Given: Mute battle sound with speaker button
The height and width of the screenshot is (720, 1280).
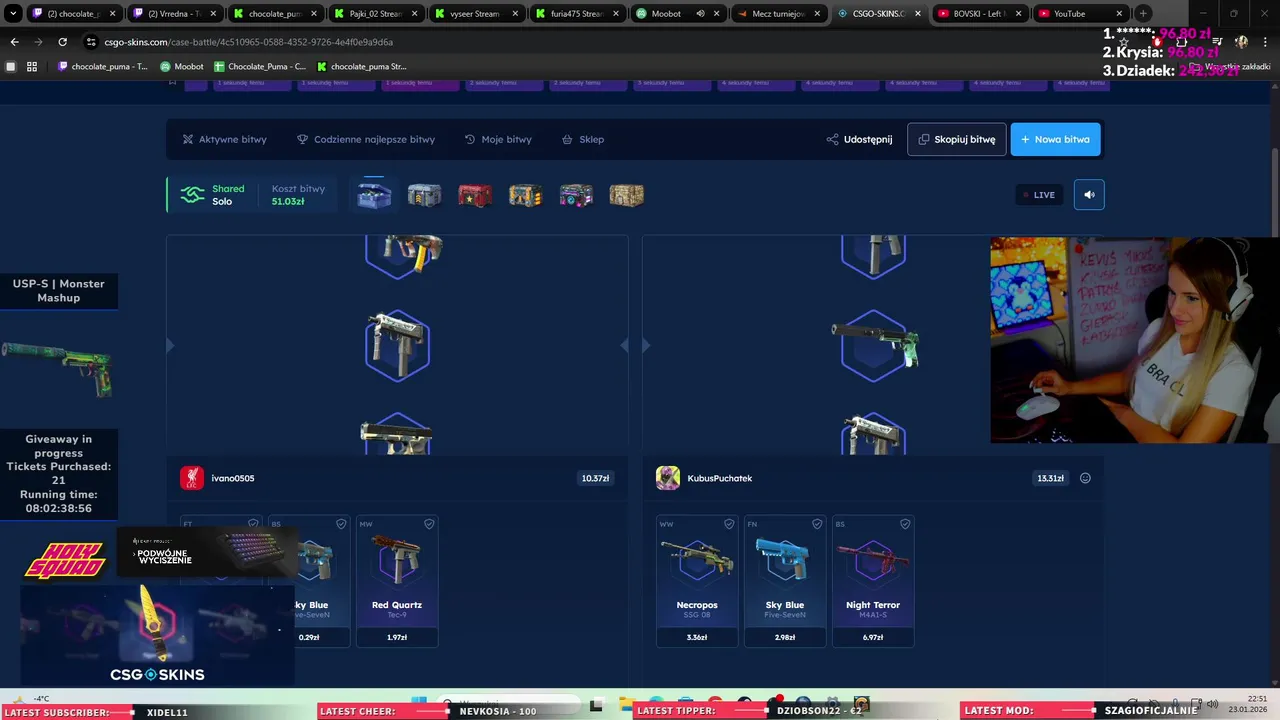Looking at the screenshot, I should click(x=1089, y=195).
